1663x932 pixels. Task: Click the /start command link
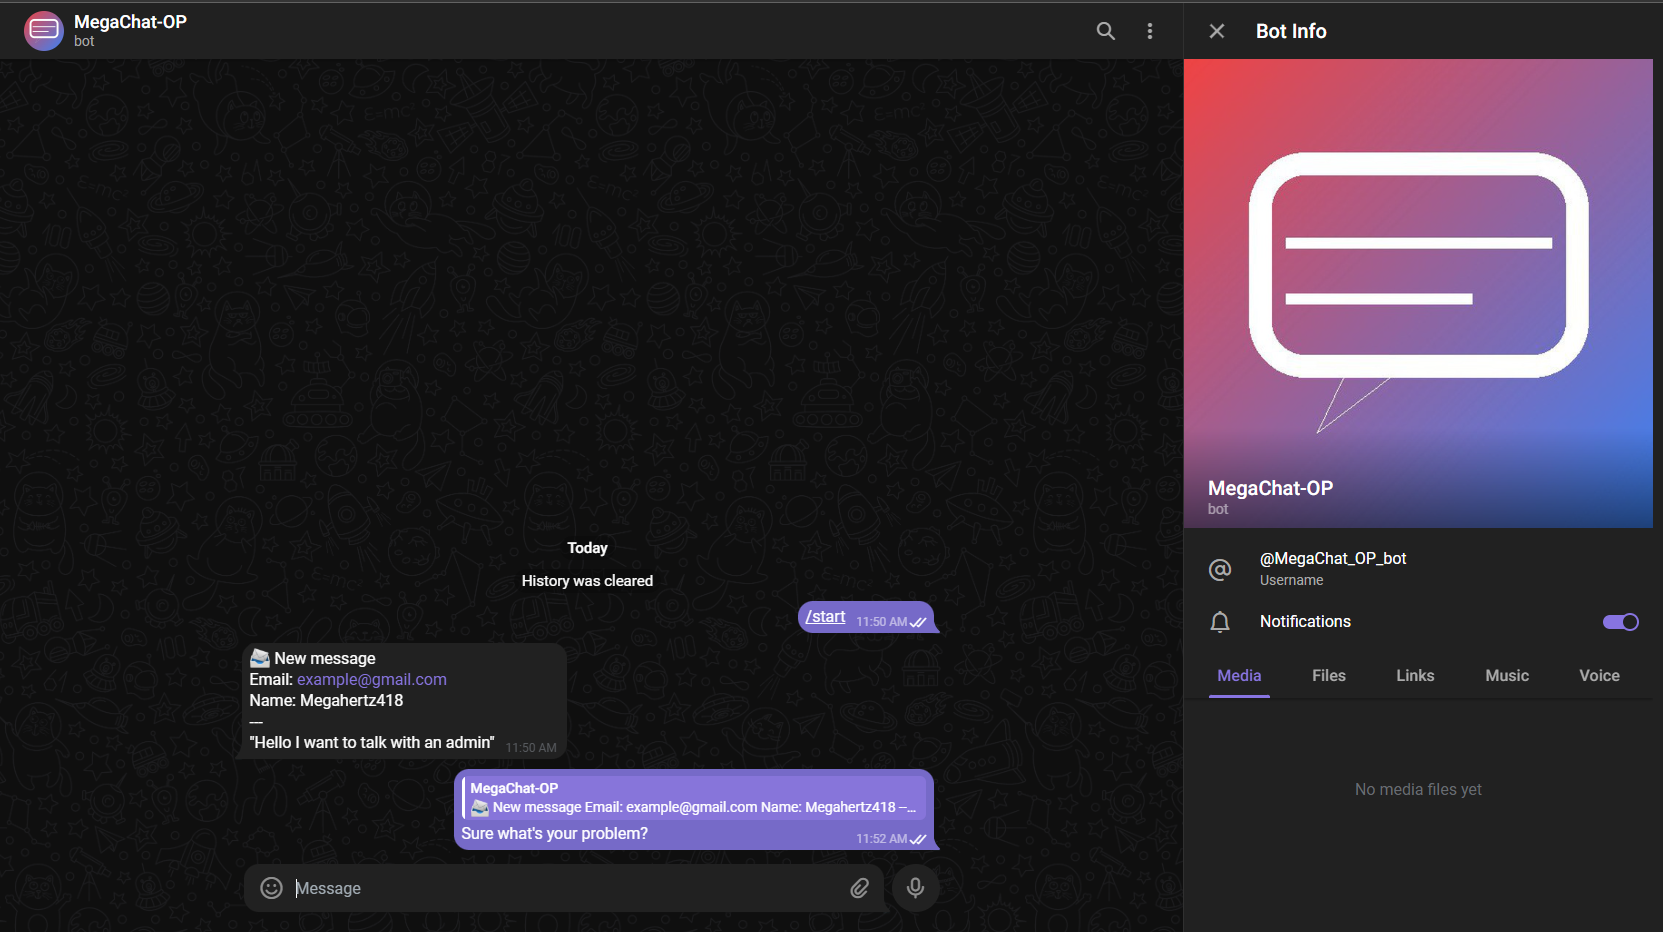click(825, 617)
